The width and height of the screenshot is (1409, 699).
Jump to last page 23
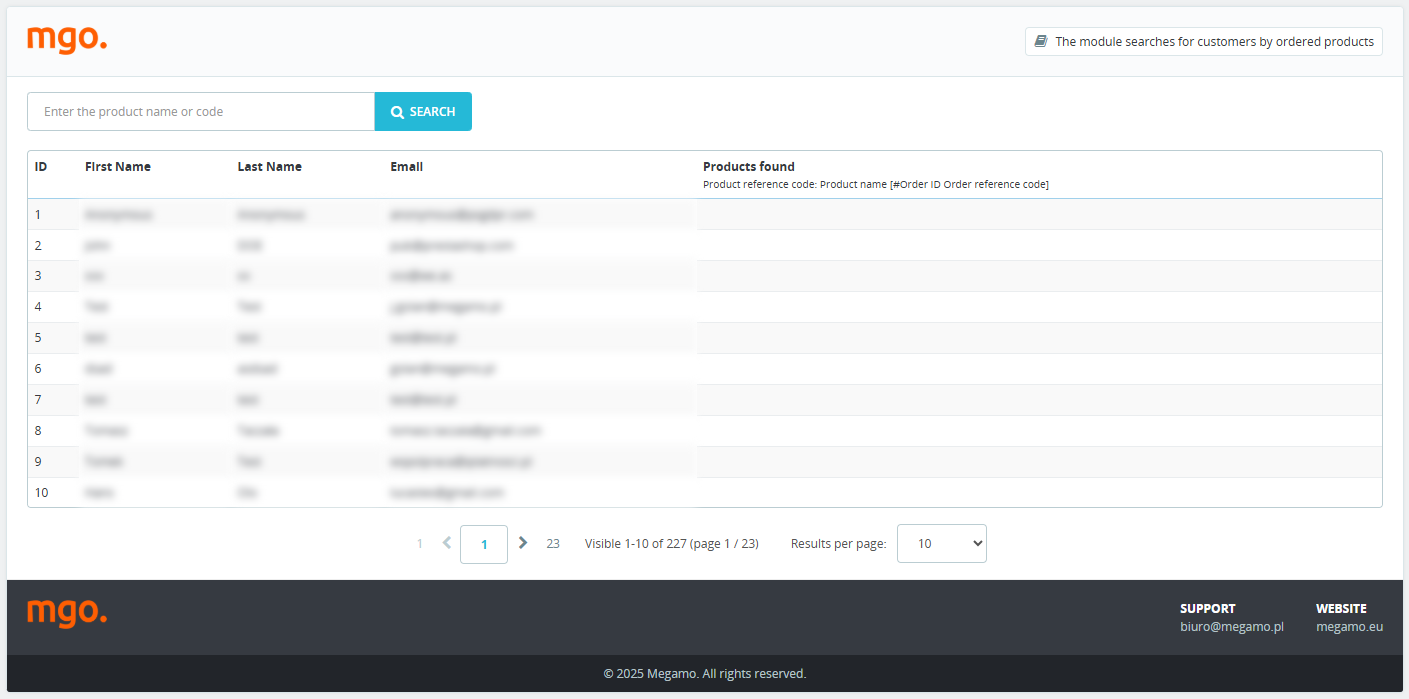[x=553, y=544]
